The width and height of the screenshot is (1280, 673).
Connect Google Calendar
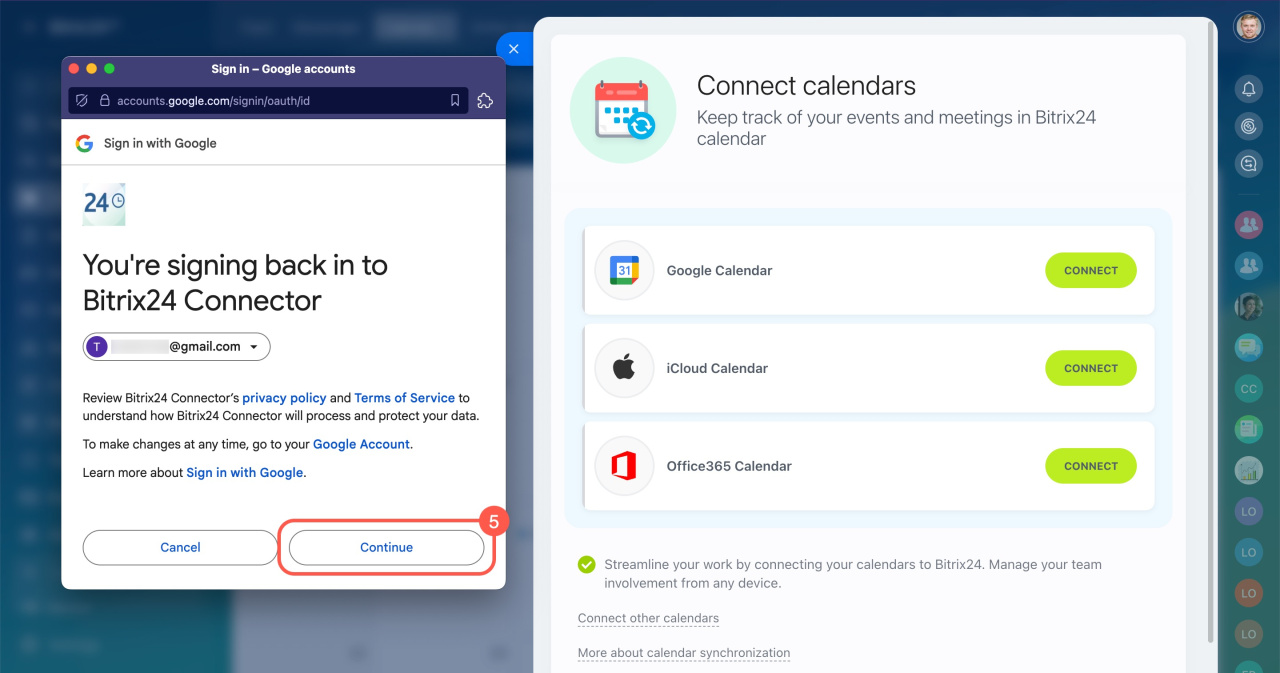1091,270
